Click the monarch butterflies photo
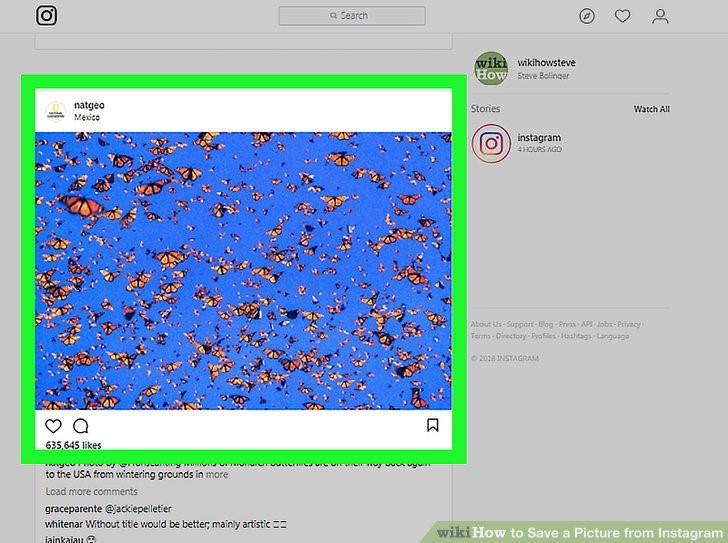Viewport: 728px width, 543px height. click(x=243, y=271)
